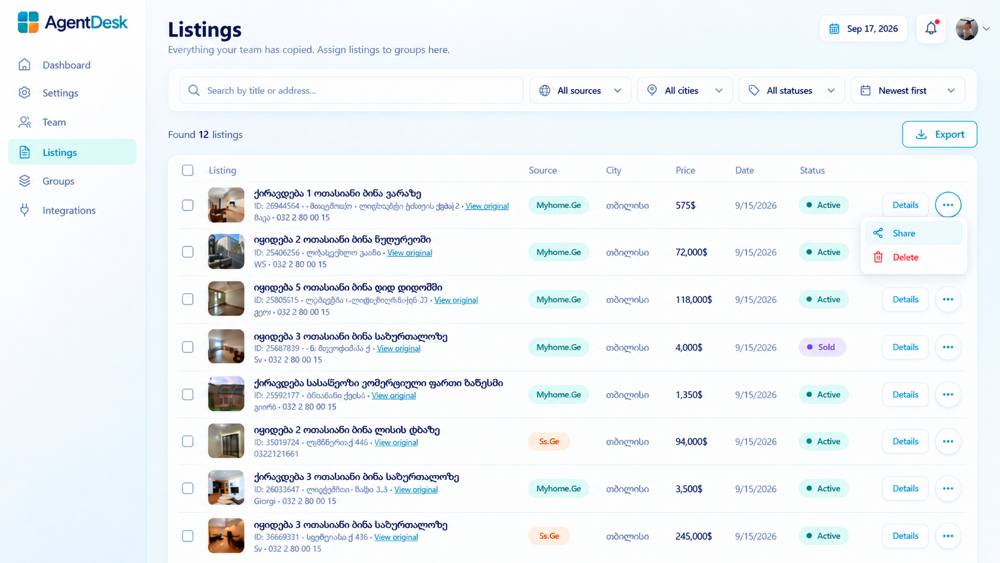Click the download icon in Export button
The image size is (1000, 563).
coord(921,135)
